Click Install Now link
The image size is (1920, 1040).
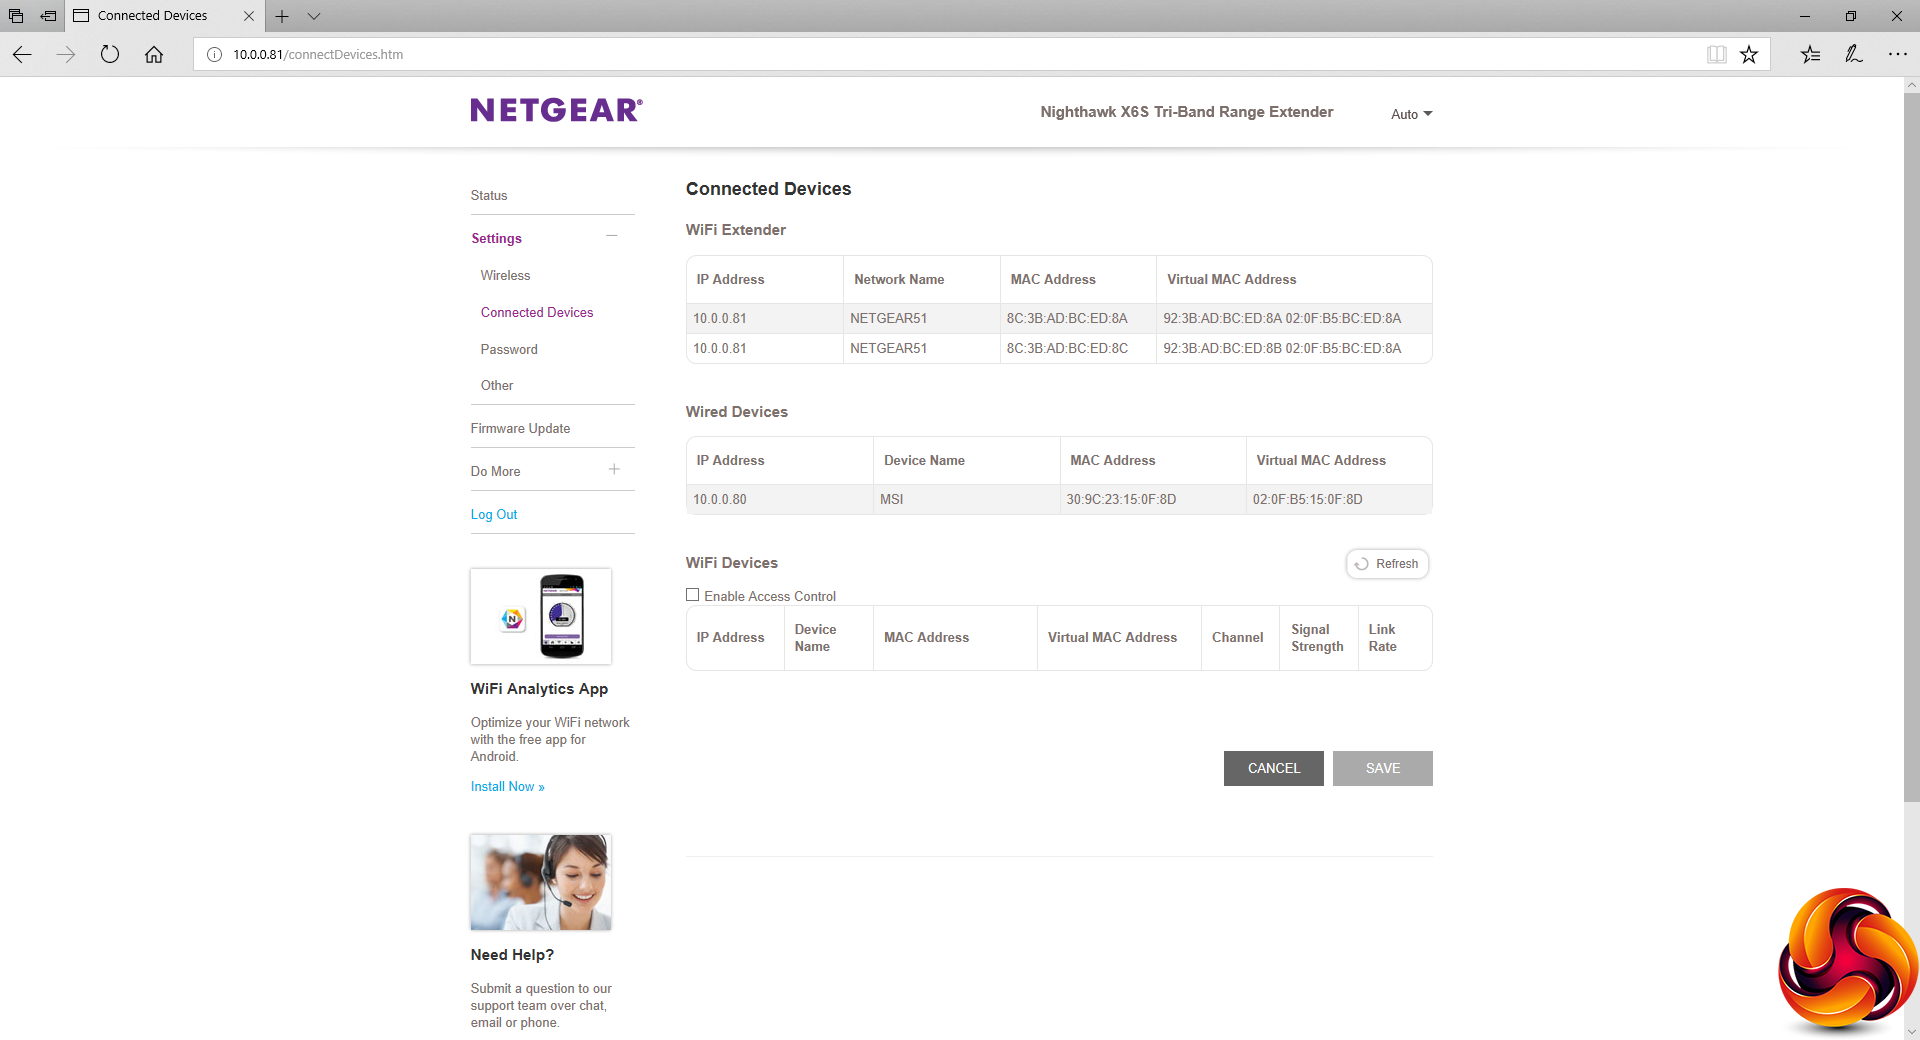tap(508, 787)
